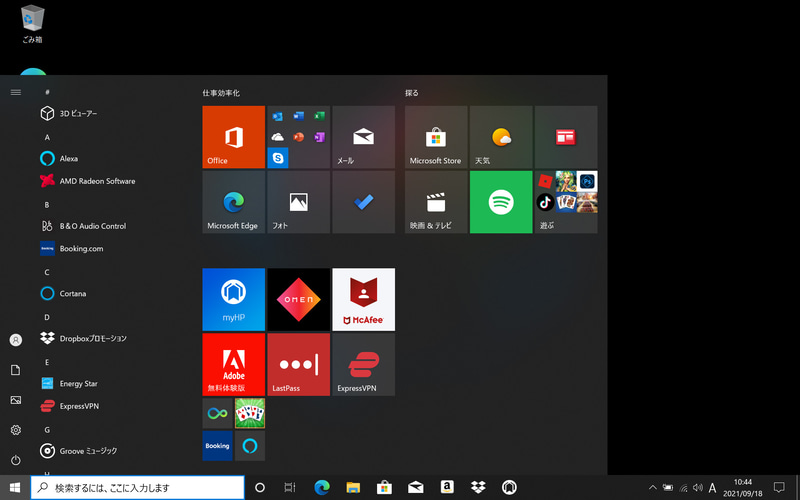This screenshot has width=800, height=500.
Task: Open the Office tile
Action: pyautogui.click(x=234, y=137)
